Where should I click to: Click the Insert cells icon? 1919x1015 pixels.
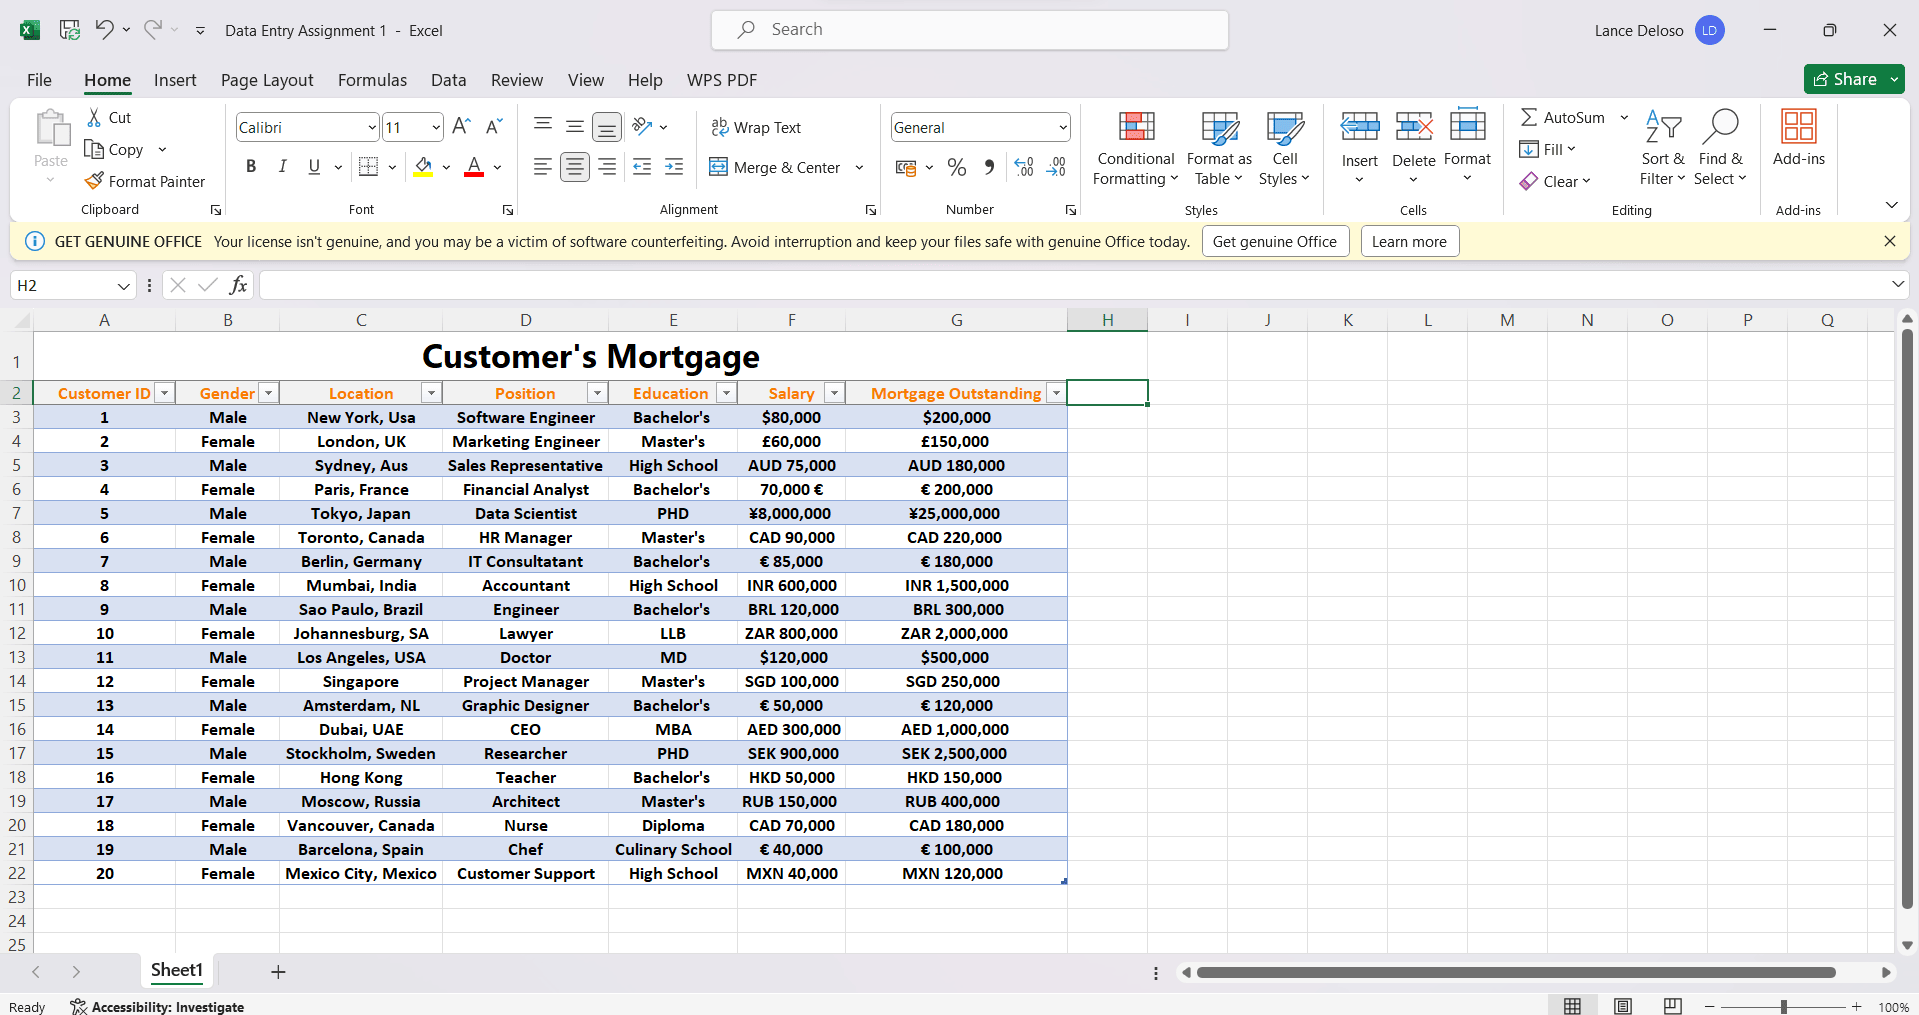coord(1360,127)
